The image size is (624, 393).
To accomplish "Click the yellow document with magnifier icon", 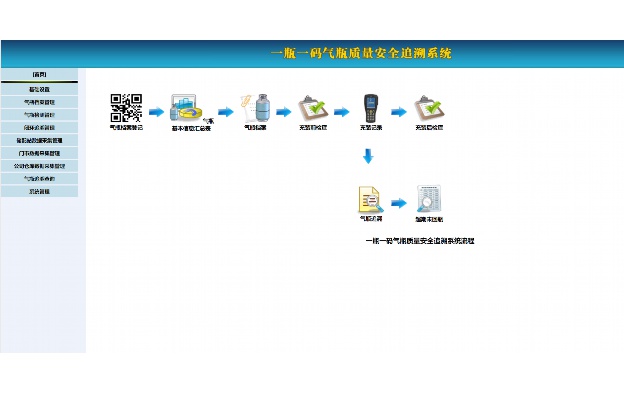I will (371, 199).
